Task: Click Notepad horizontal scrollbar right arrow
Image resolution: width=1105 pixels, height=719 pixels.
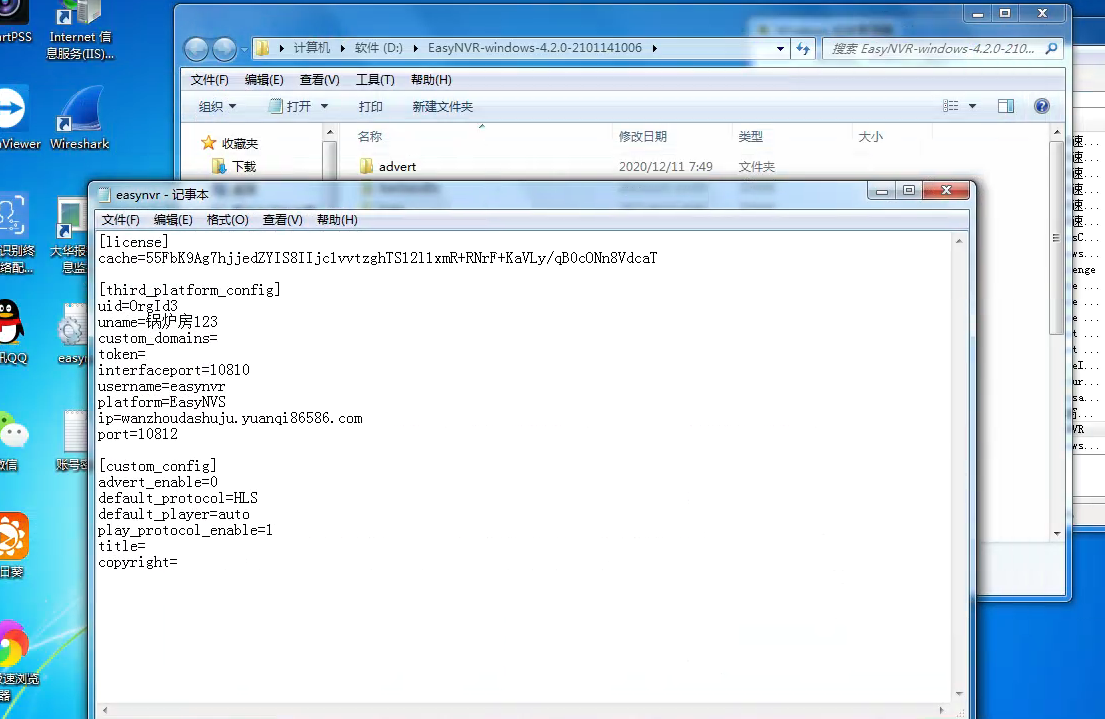Action: 941,711
